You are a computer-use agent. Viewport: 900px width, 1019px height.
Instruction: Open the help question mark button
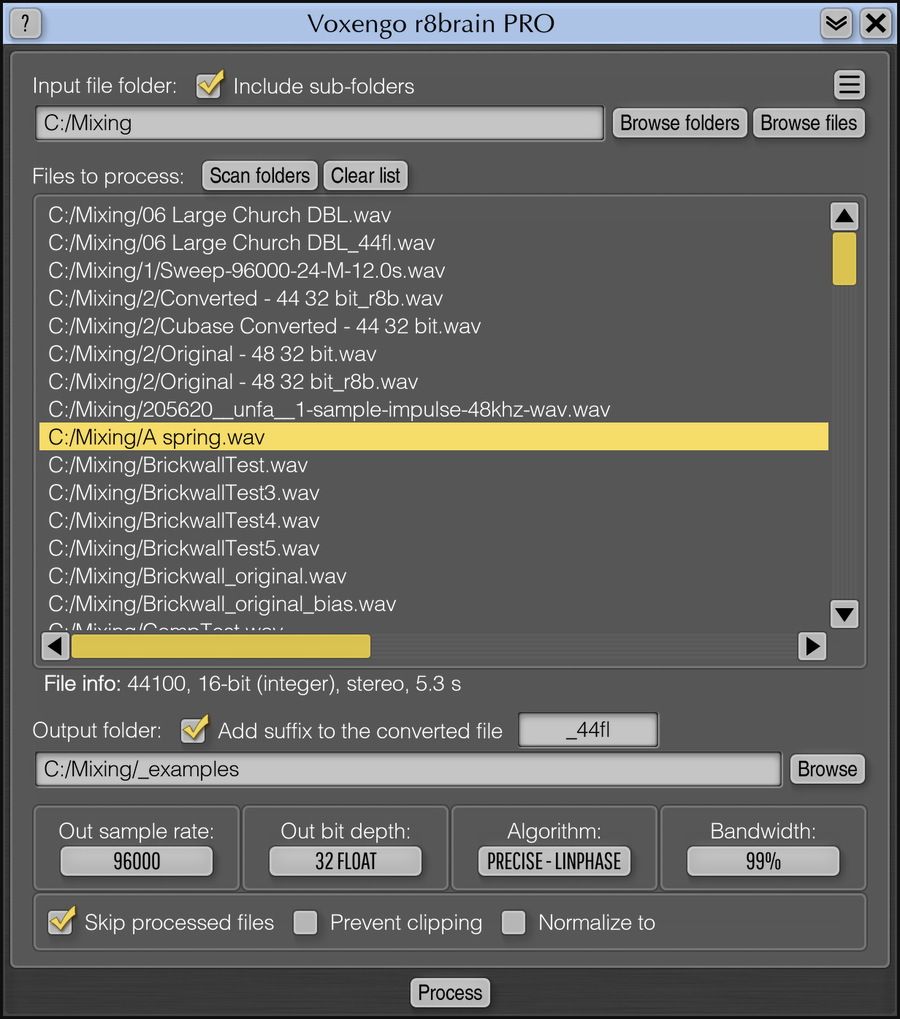click(25, 23)
